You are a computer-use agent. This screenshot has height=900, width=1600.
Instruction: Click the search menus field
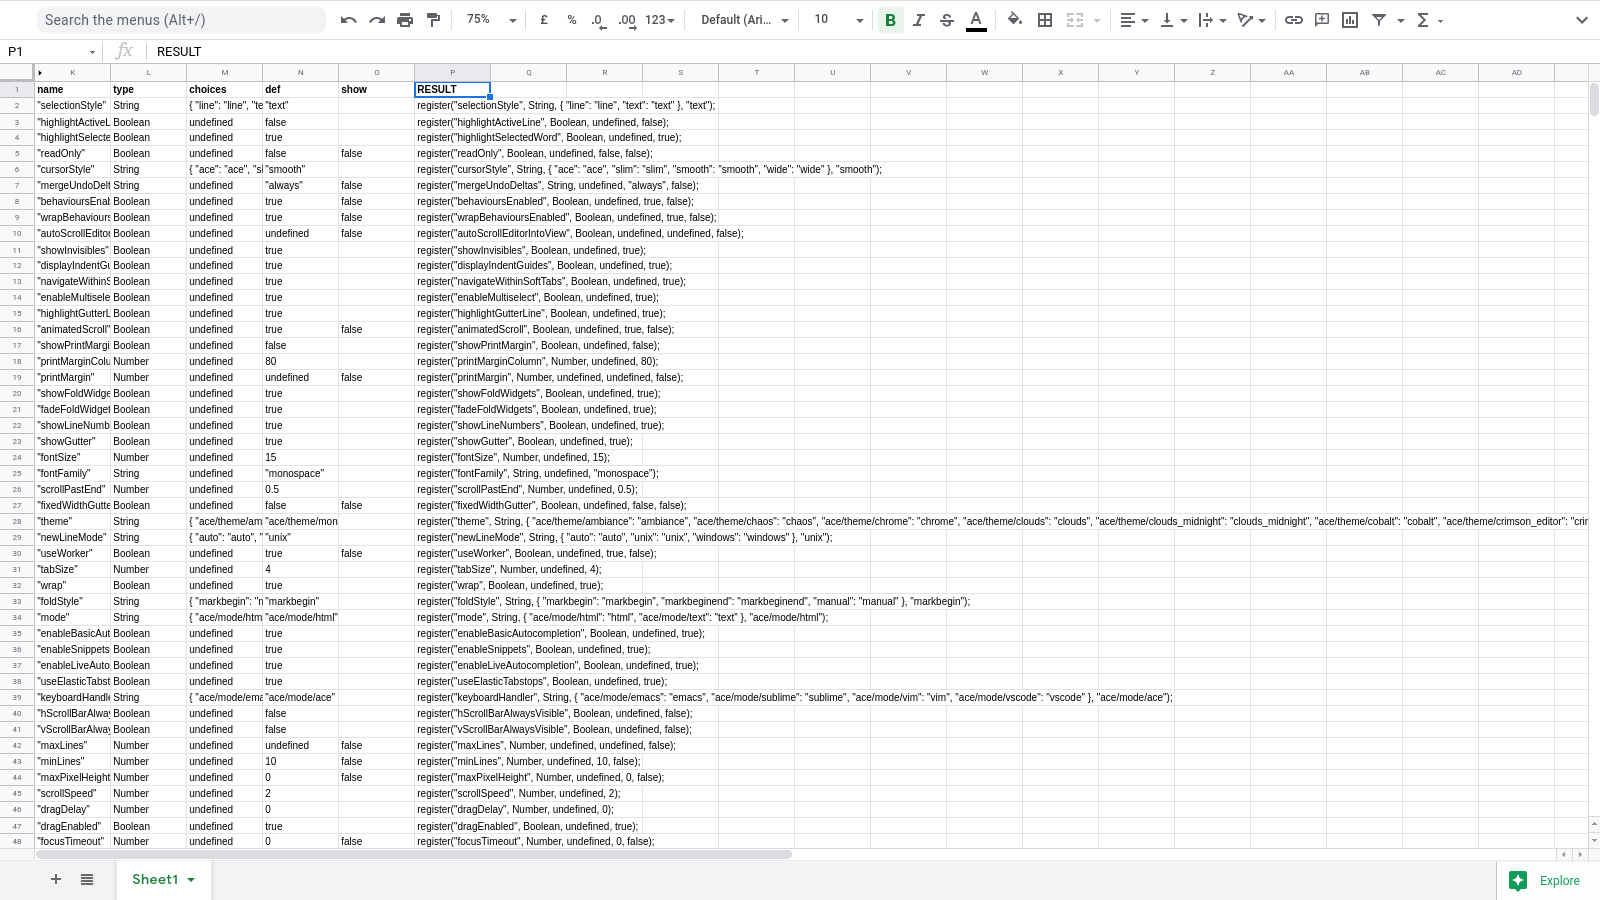click(180, 19)
